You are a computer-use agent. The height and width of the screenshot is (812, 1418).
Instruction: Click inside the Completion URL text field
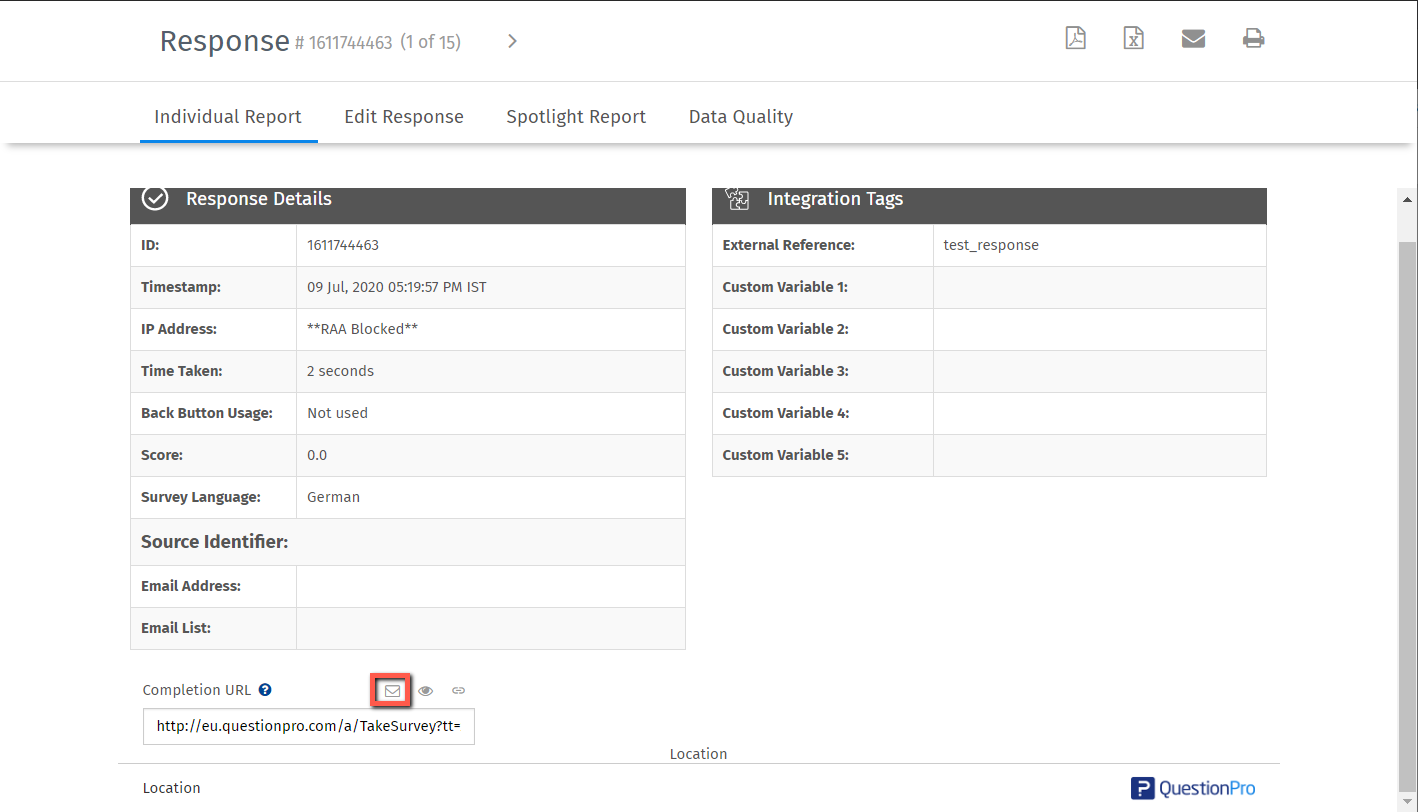pos(308,727)
